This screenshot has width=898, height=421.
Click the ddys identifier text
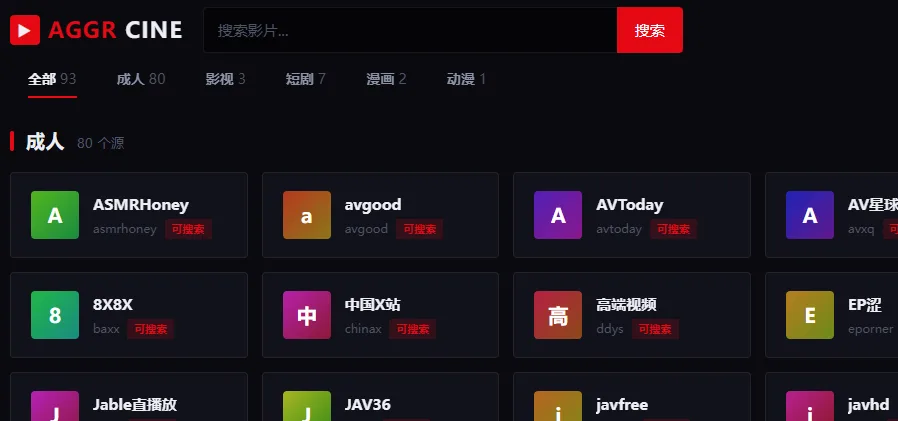tap(610, 329)
